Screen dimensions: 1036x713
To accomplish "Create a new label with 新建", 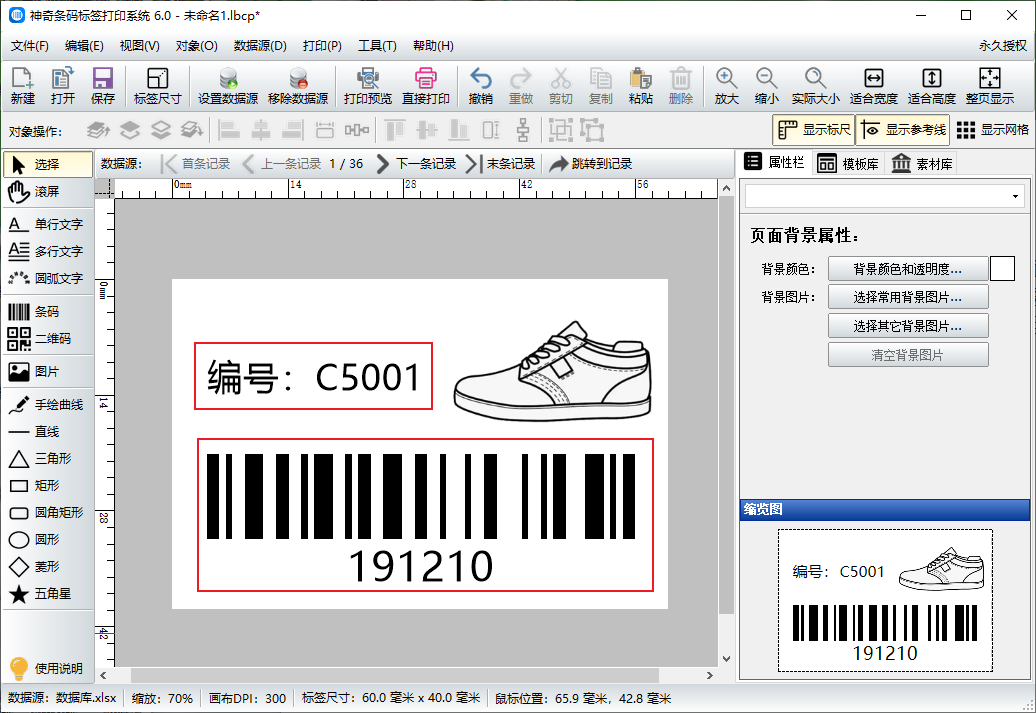I will click(22, 86).
